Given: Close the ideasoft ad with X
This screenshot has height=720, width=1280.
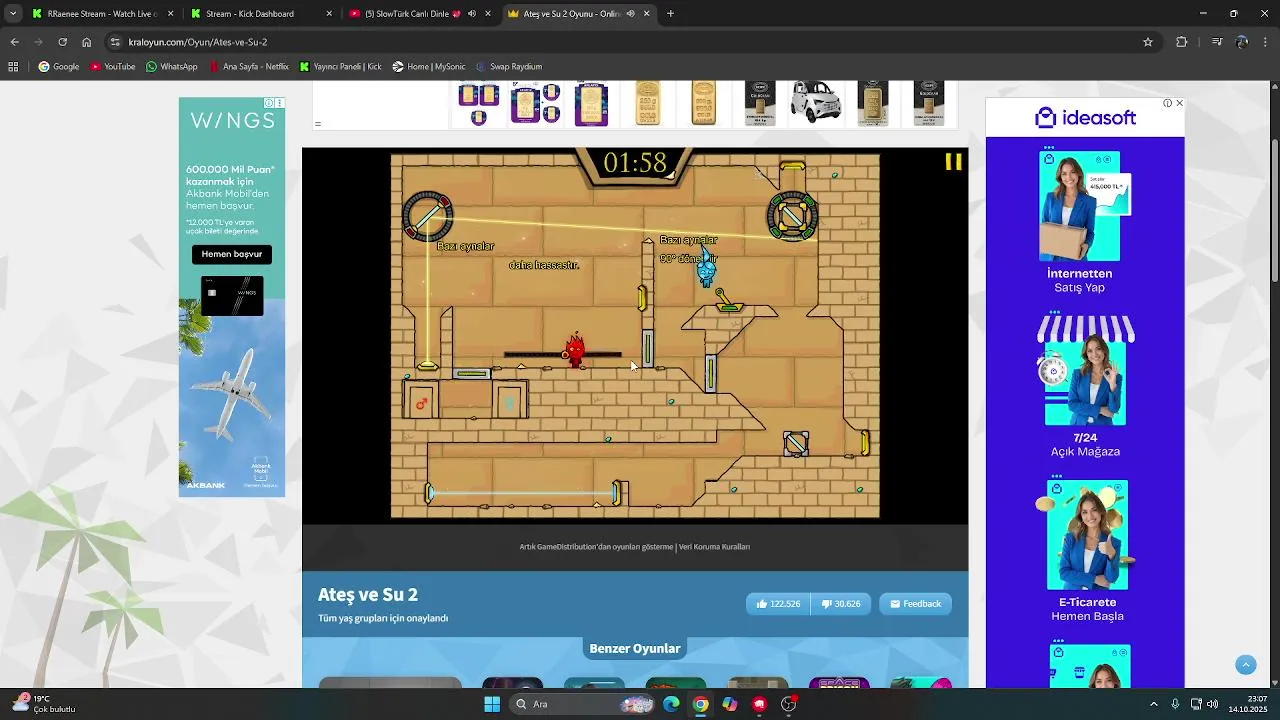Looking at the screenshot, I should click(1179, 103).
